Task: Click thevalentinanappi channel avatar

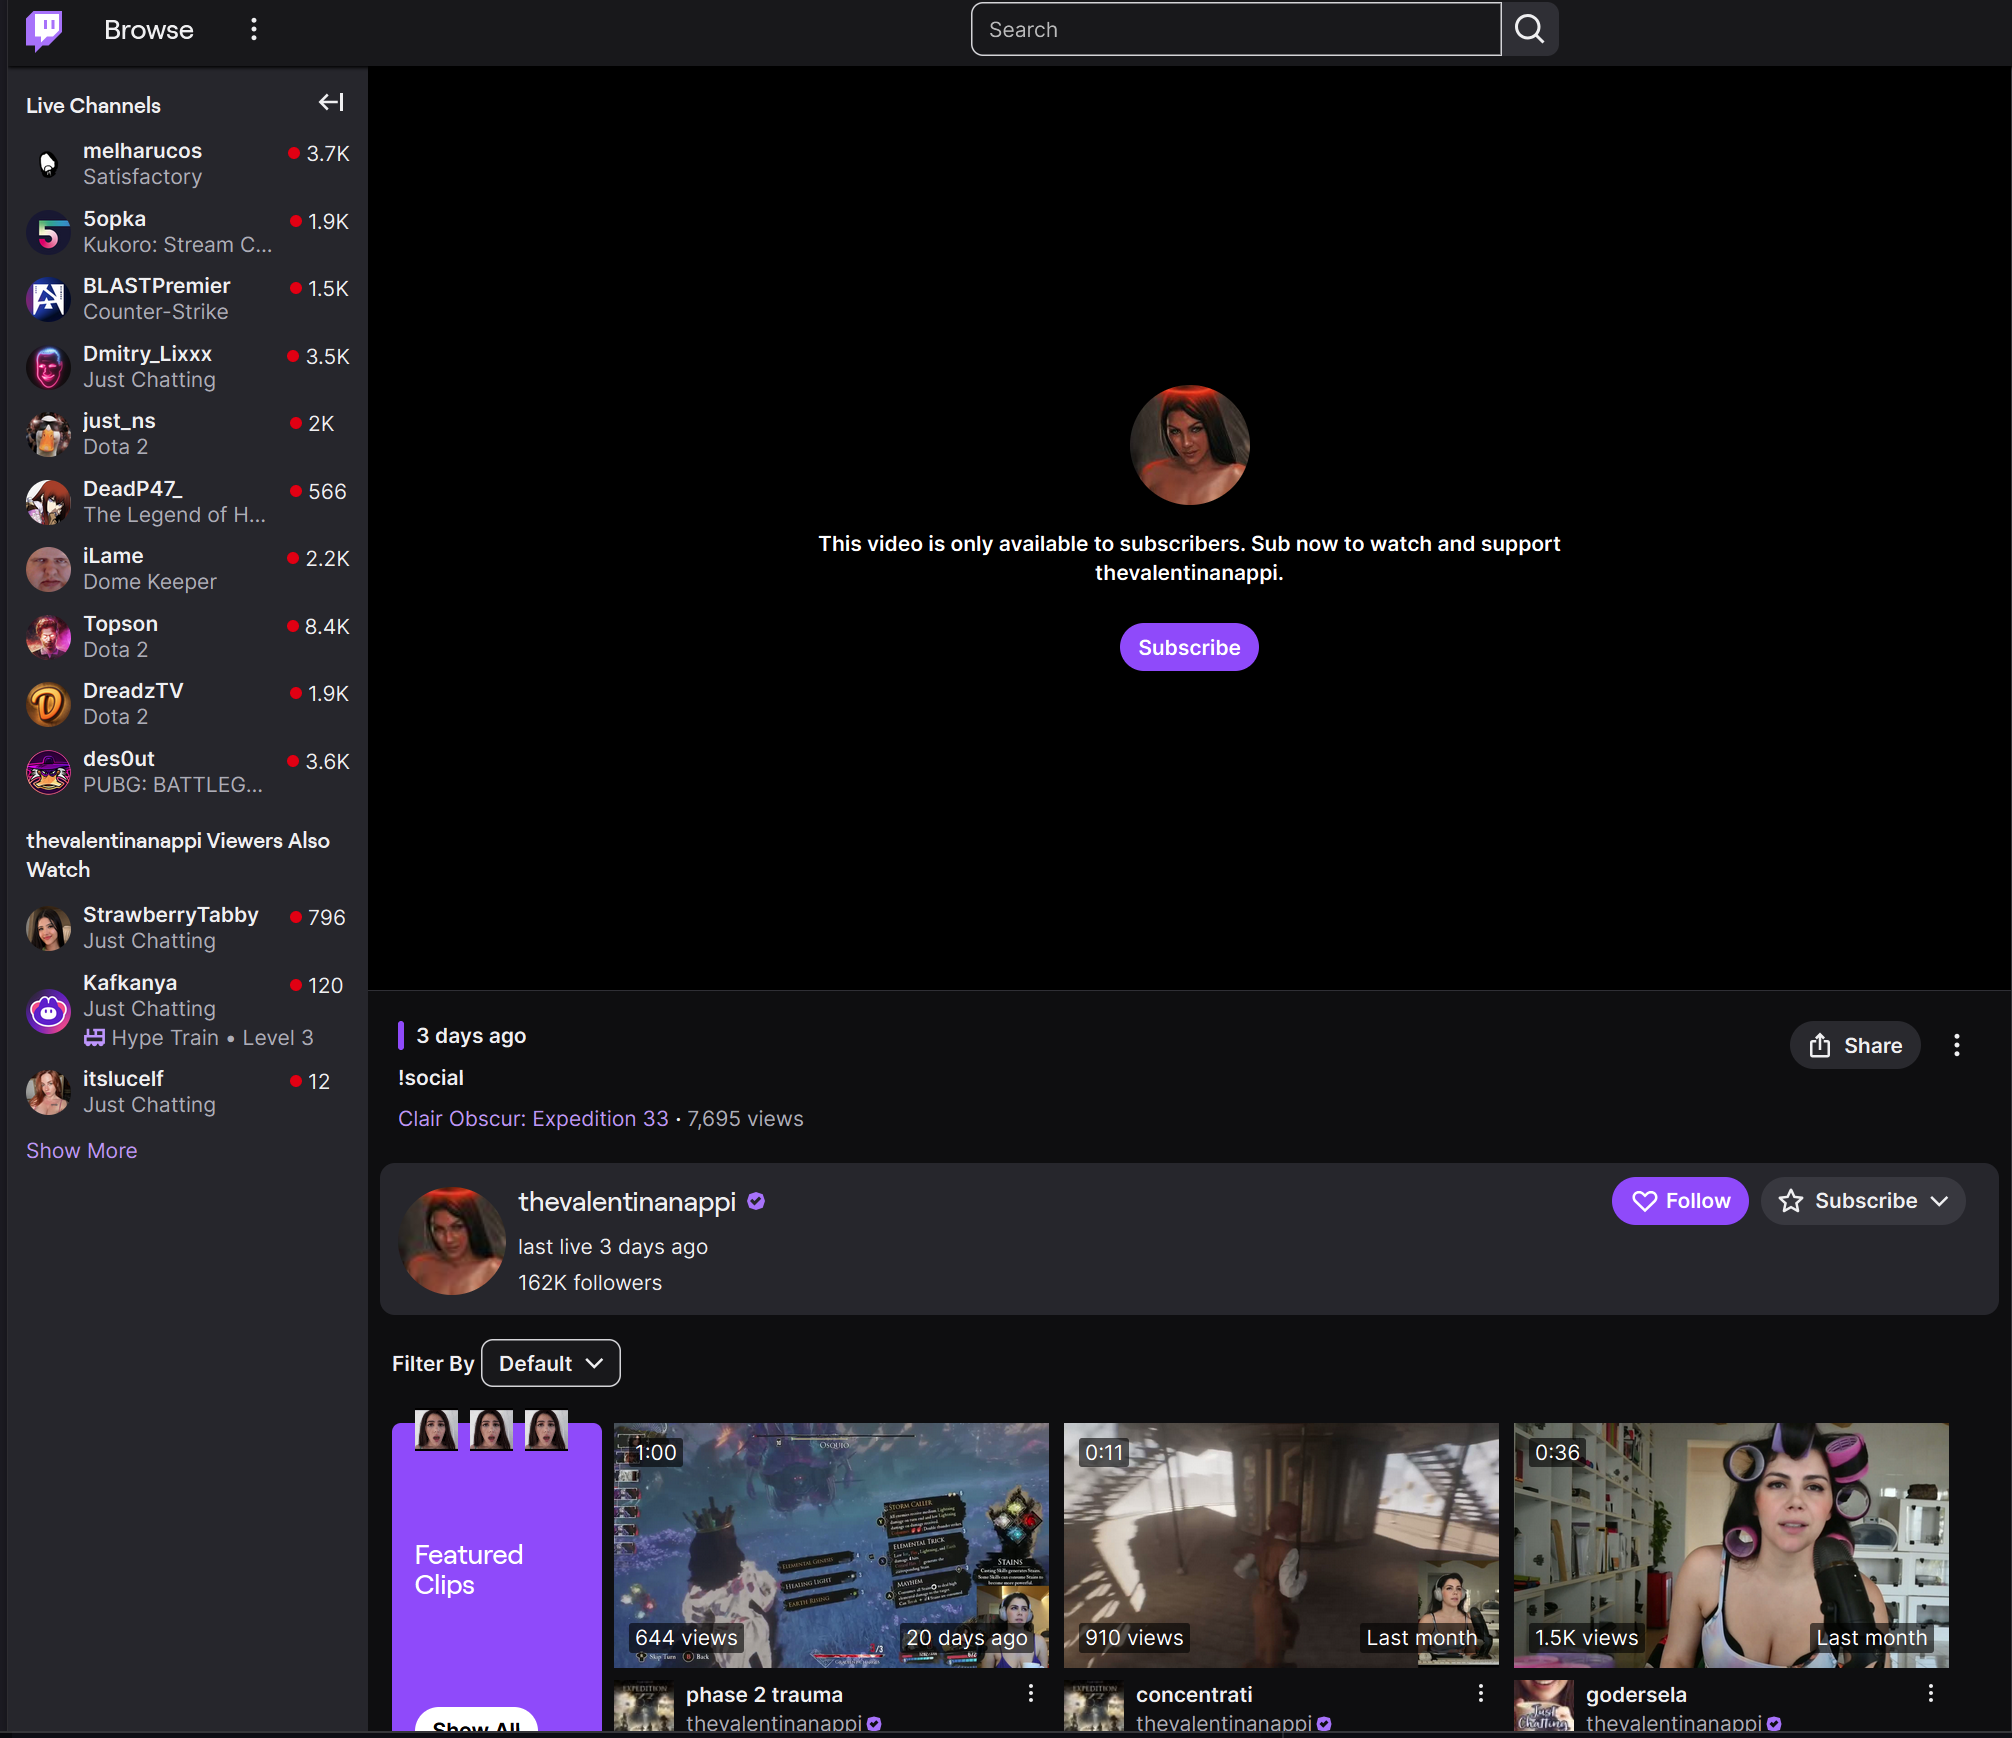Action: pyautogui.click(x=452, y=1240)
